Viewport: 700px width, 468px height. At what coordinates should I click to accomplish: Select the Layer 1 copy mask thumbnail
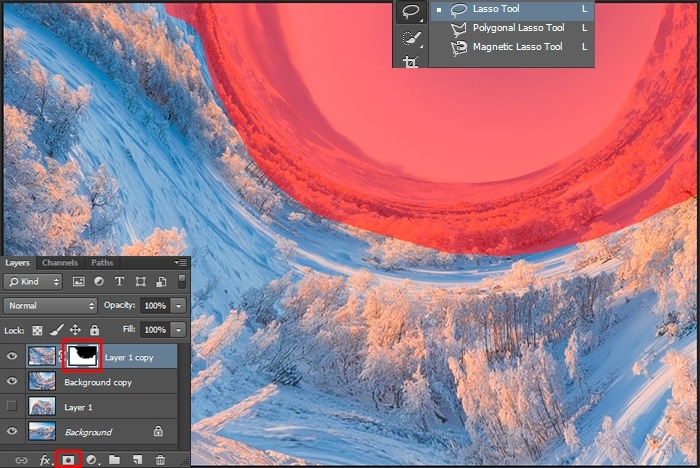coord(83,355)
